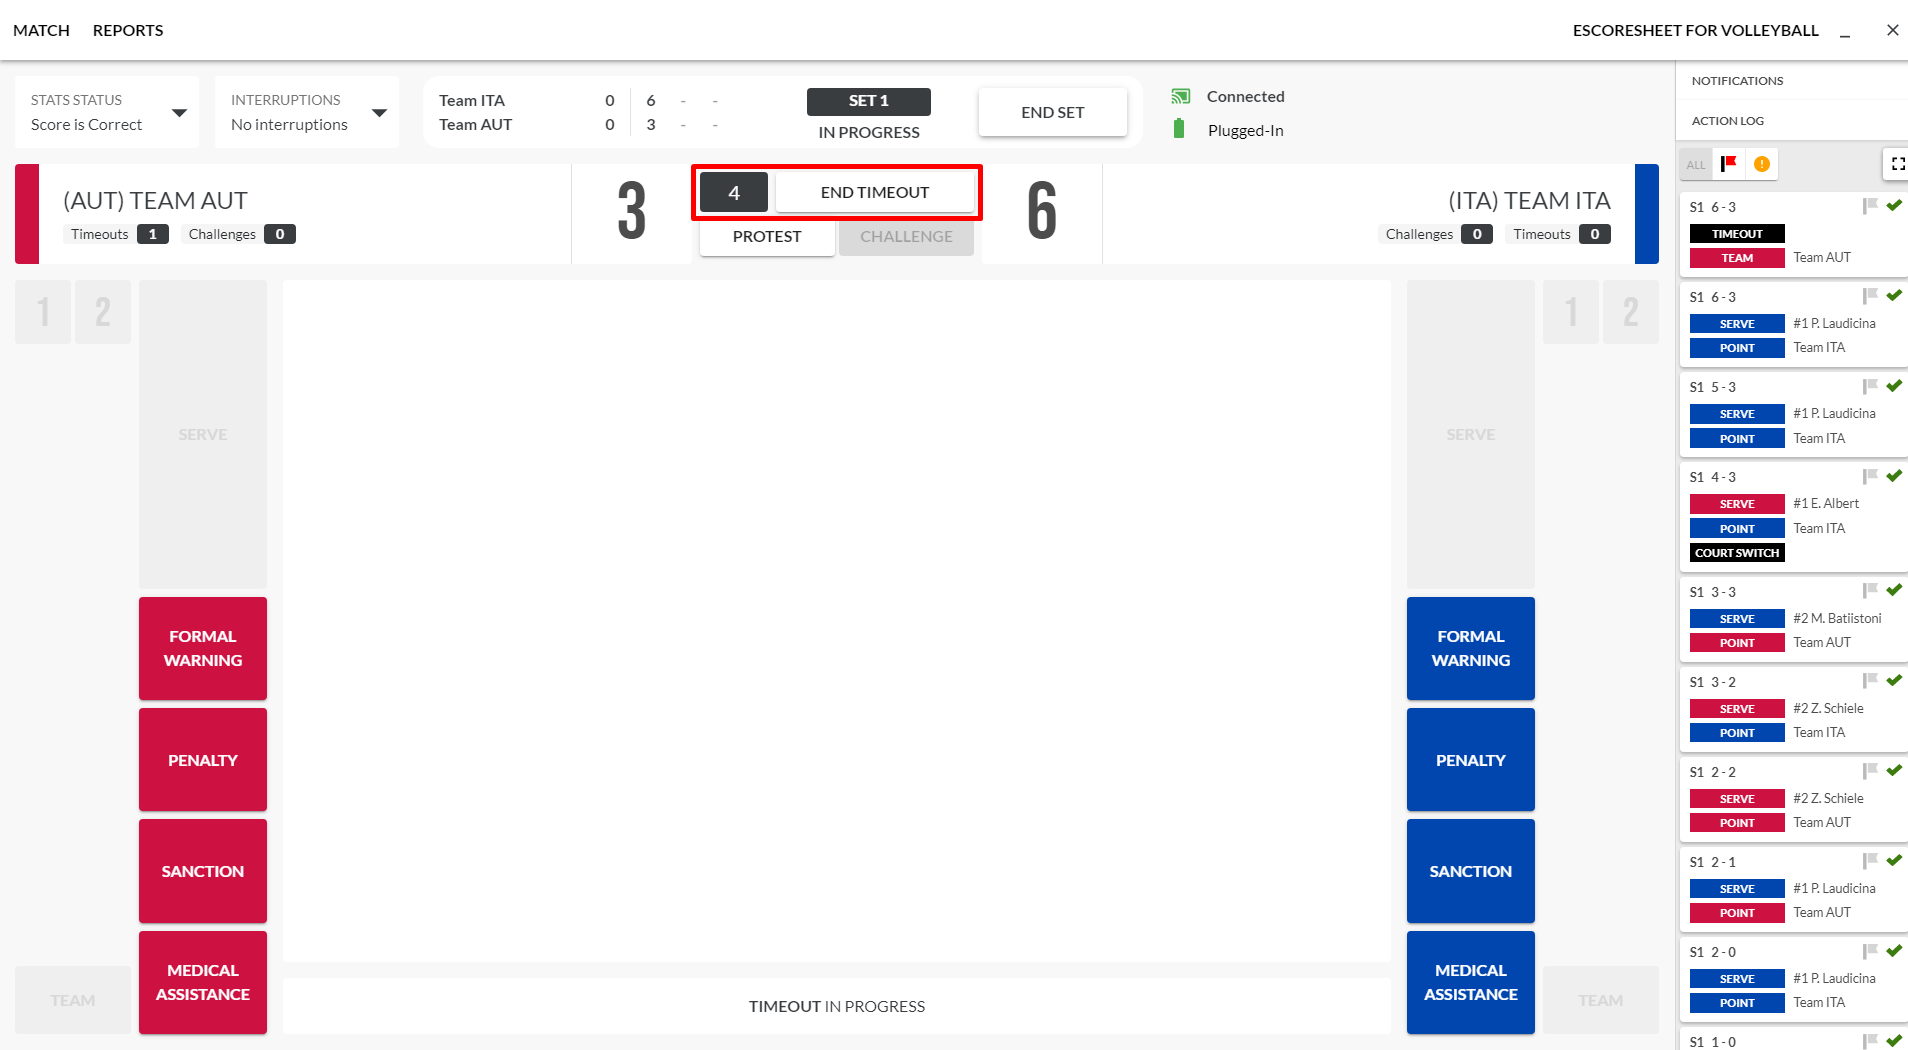
Task: Flag the S1 5-3 log entry
Action: point(1870,386)
